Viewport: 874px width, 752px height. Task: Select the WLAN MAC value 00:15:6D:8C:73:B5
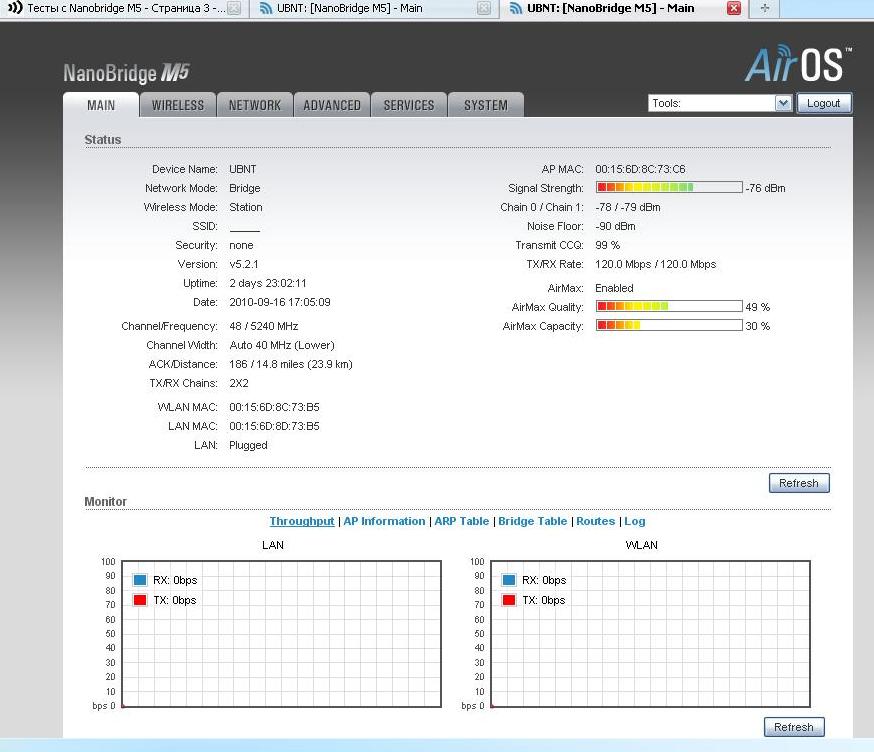(274, 407)
